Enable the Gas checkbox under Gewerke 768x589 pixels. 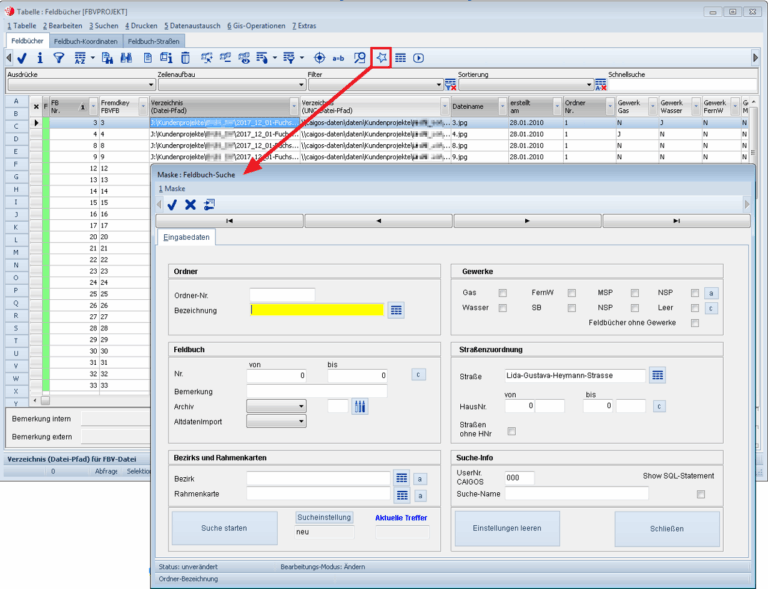click(503, 293)
